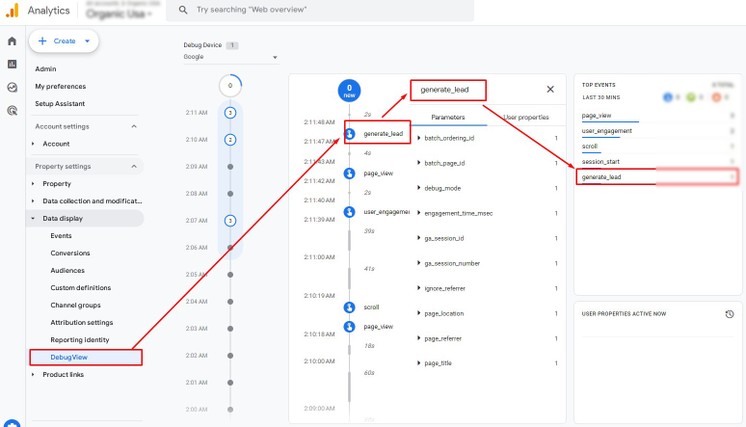Screen dimensions: 746x427
Task: Expand the Product links tree item
Action: pyautogui.click(x=34, y=375)
